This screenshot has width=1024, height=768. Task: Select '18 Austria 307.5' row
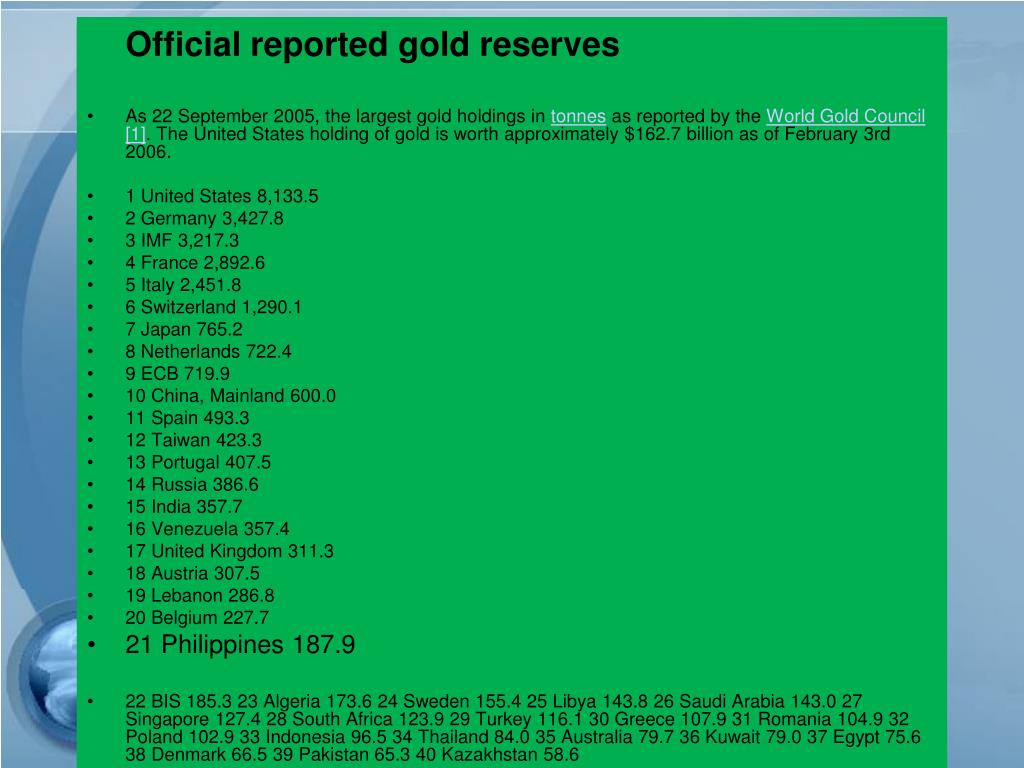point(193,574)
